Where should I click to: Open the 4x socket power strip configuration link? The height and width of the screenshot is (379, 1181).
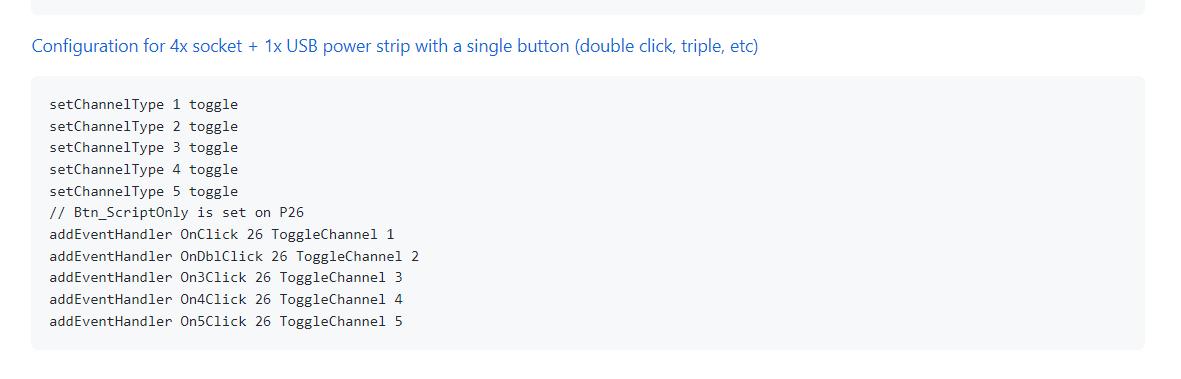[x=395, y=47]
